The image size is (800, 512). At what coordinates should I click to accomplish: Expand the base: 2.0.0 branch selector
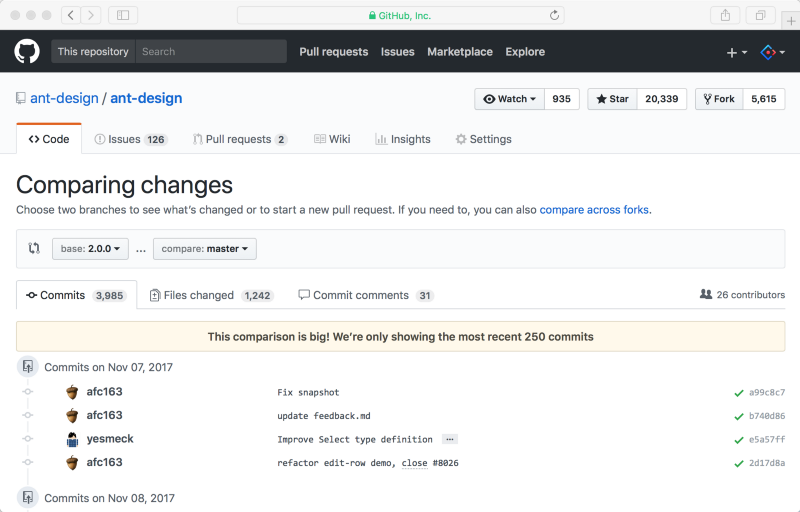pyautogui.click(x=90, y=249)
